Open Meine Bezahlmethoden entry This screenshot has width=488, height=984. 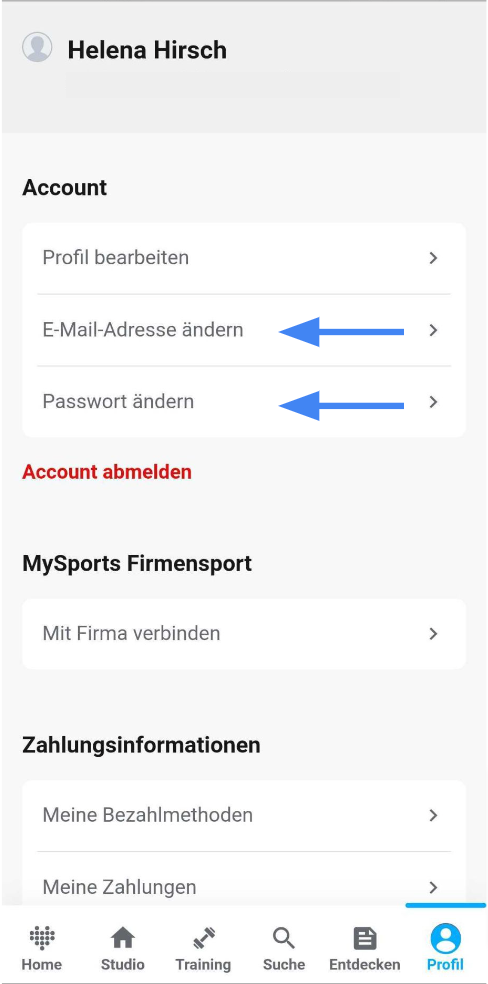tap(244, 815)
